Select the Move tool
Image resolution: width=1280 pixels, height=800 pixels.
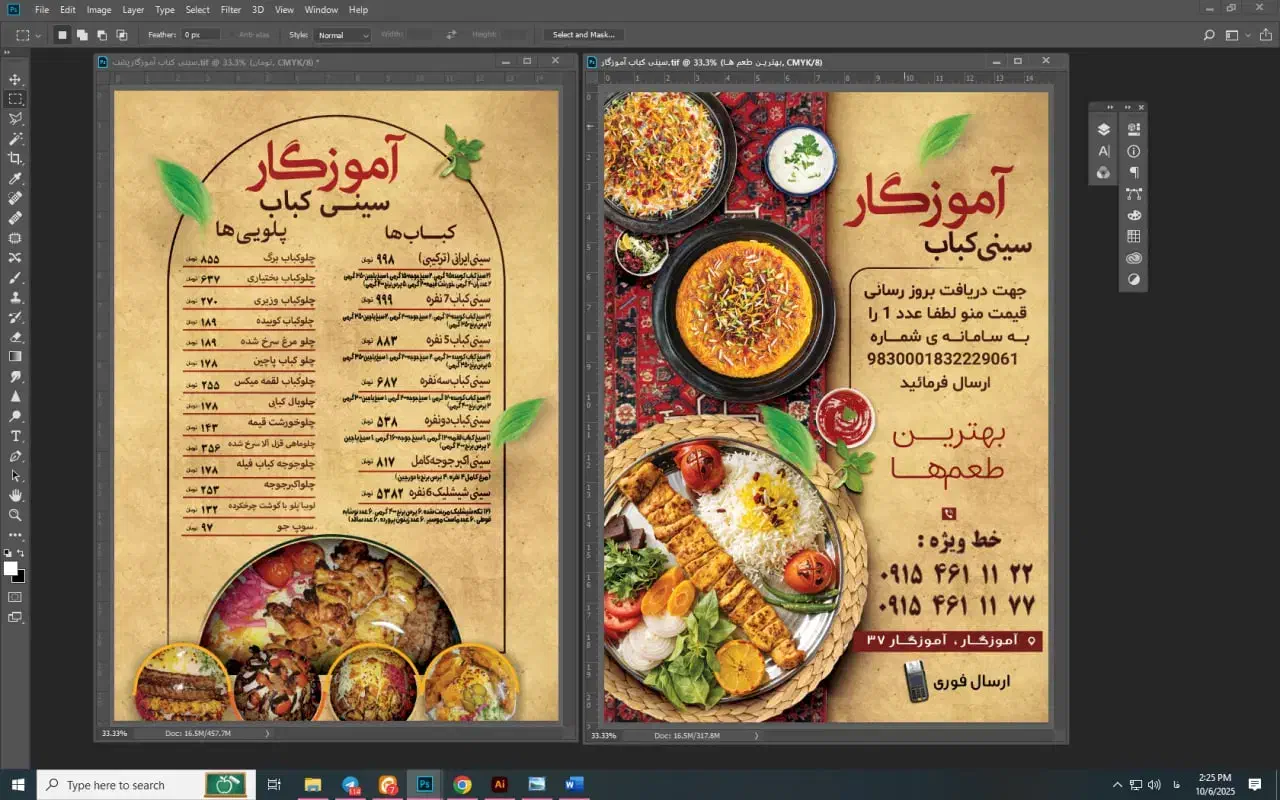[x=15, y=80]
